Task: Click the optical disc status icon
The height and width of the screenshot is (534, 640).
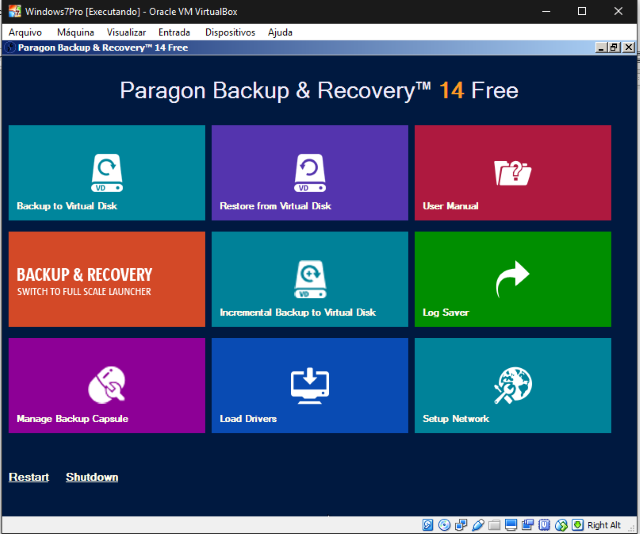Action: pos(444,525)
